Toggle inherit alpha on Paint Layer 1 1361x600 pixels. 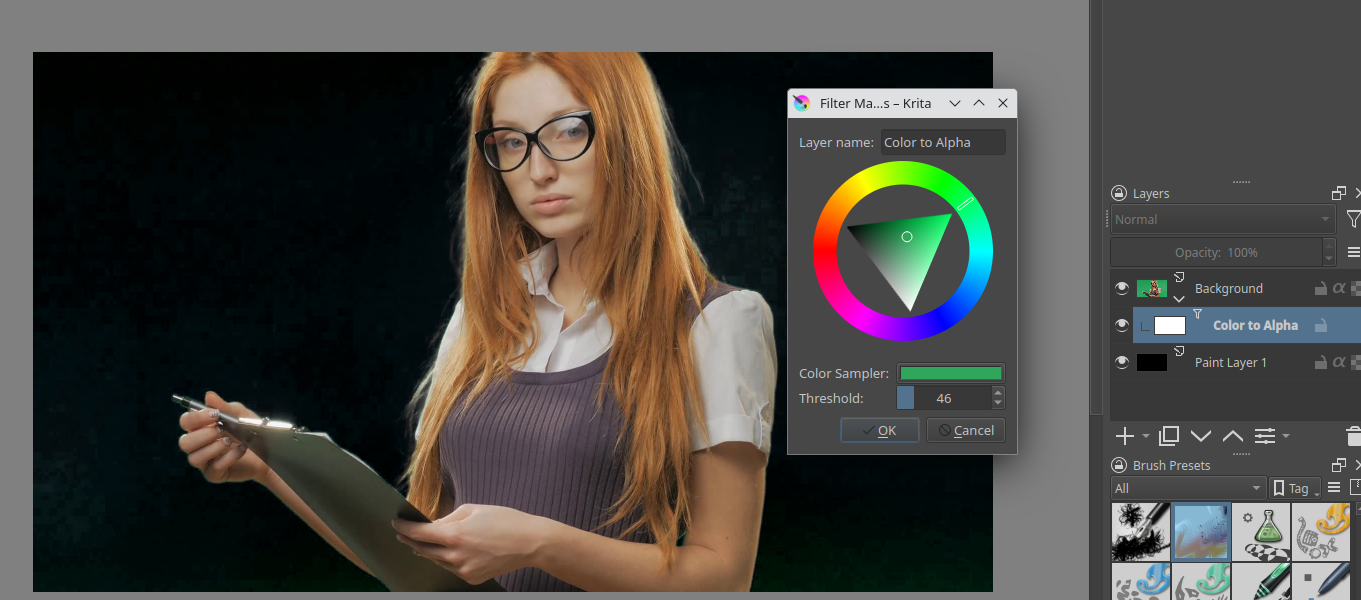coord(1339,362)
